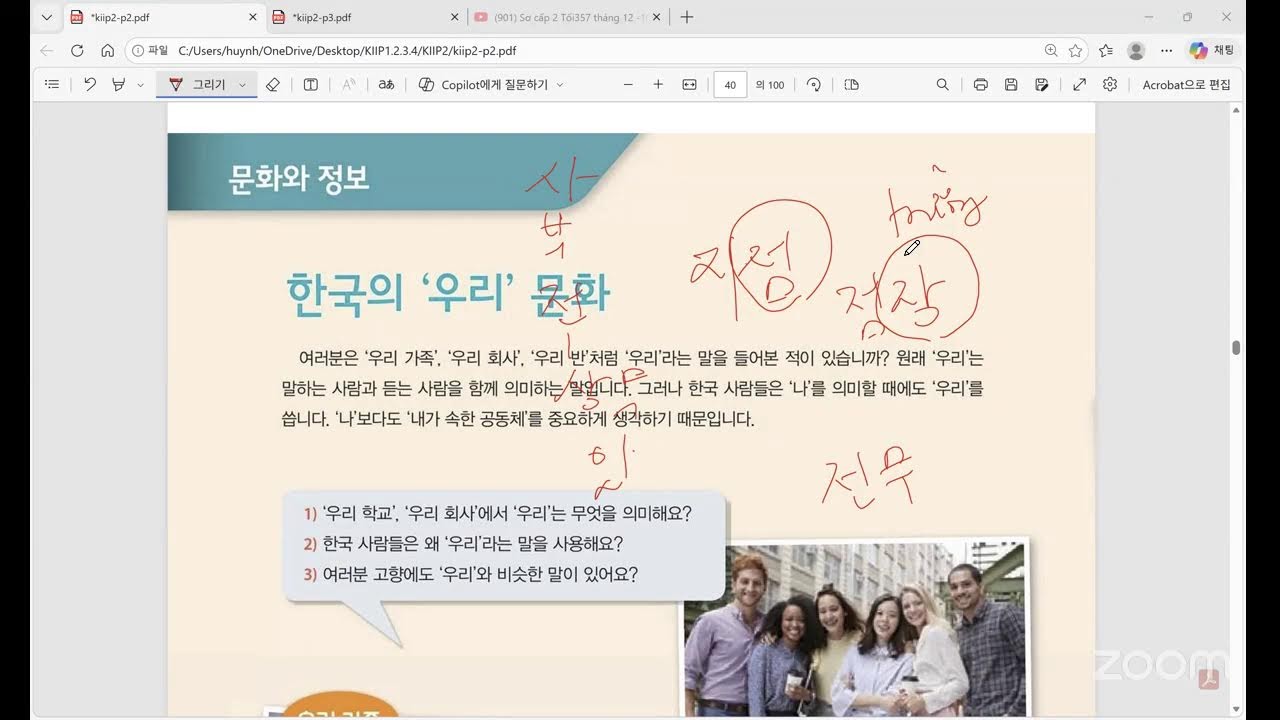This screenshot has width=1280, height=720.
Task: Go to the browser home page
Action: (107, 50)
